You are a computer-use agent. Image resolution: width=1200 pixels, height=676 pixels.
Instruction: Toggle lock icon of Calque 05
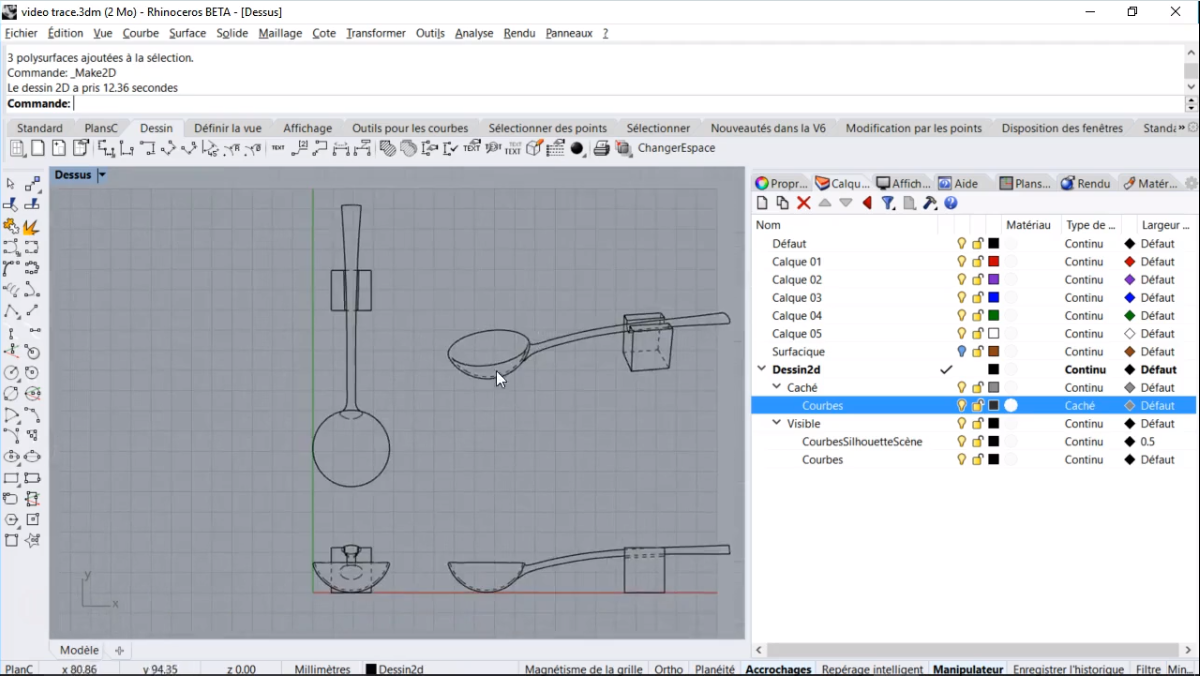pyautogui.click(x=978, y=334)
